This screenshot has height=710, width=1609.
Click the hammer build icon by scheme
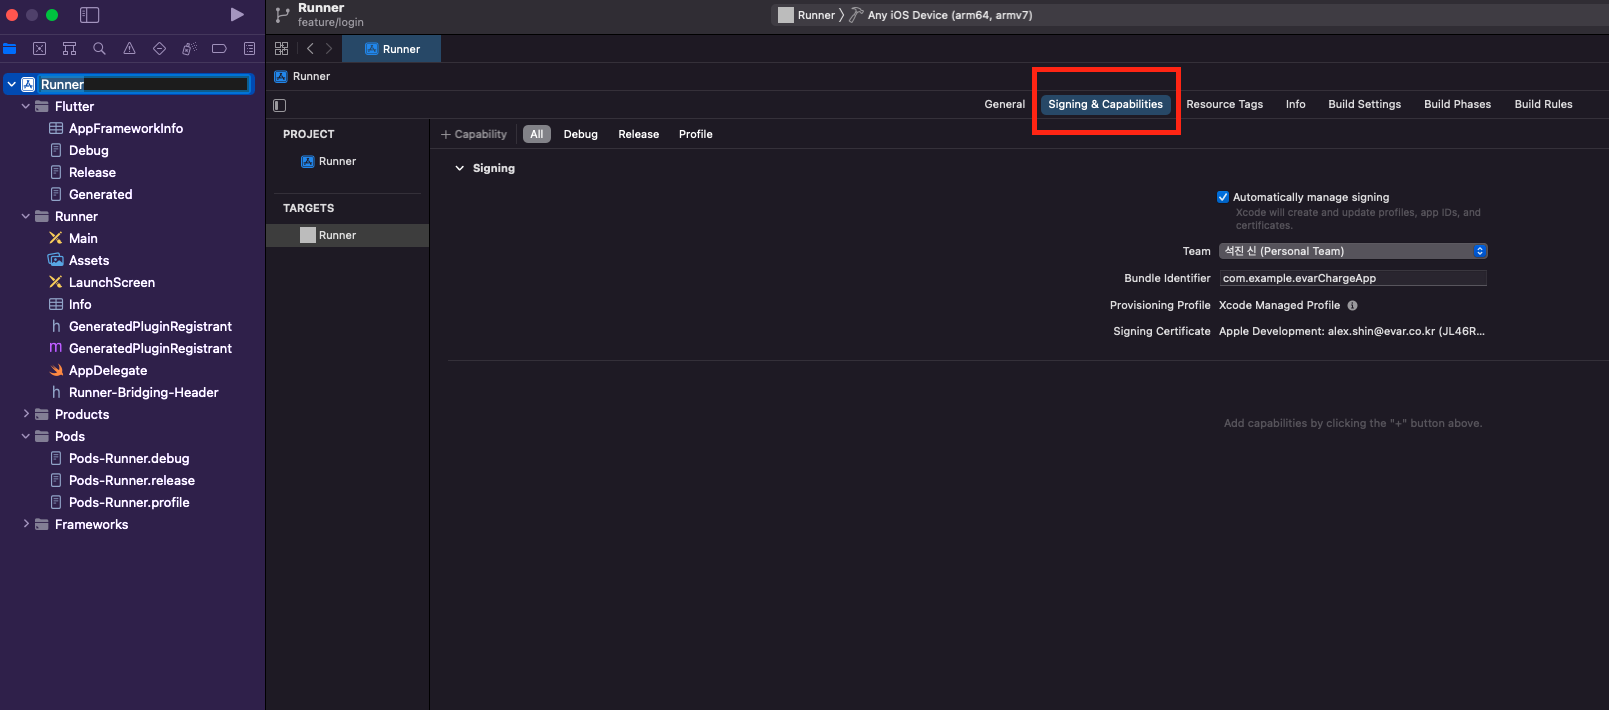click(x=856, y=15)
